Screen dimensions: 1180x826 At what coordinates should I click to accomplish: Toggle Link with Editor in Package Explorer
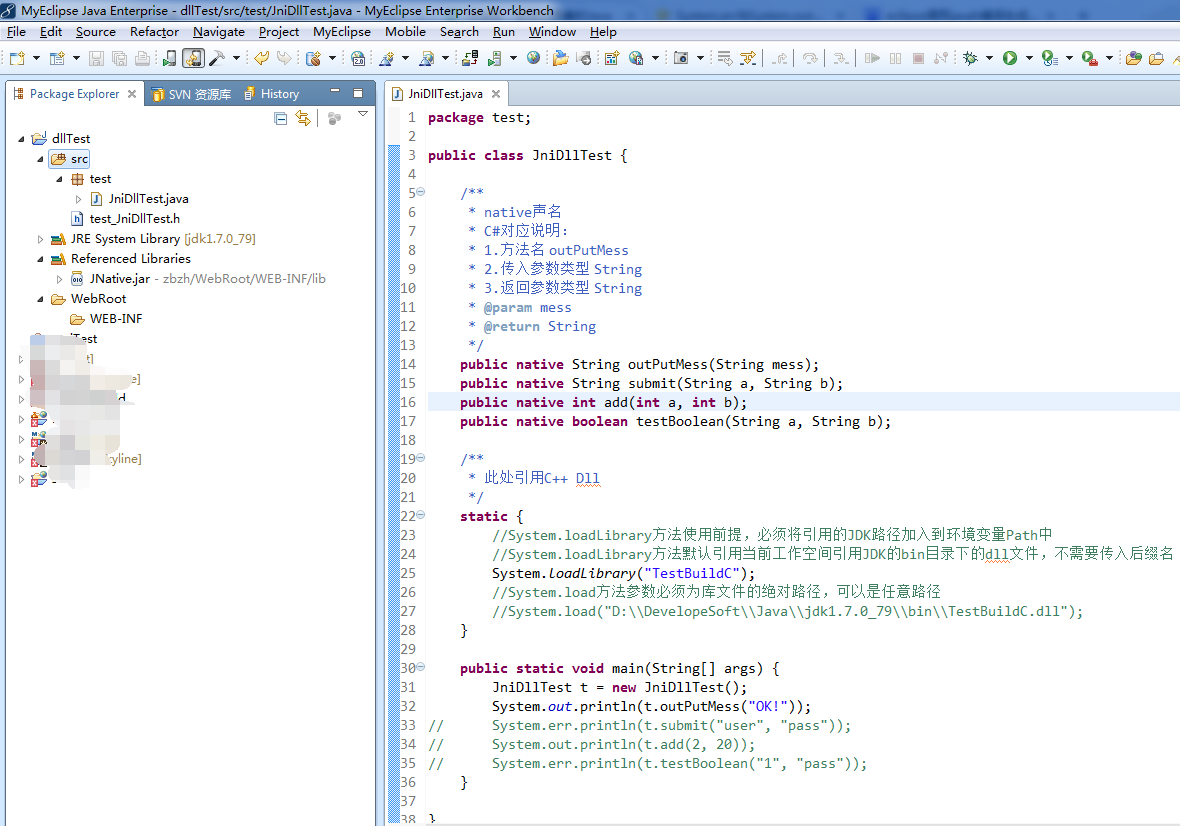click(303, 118)
